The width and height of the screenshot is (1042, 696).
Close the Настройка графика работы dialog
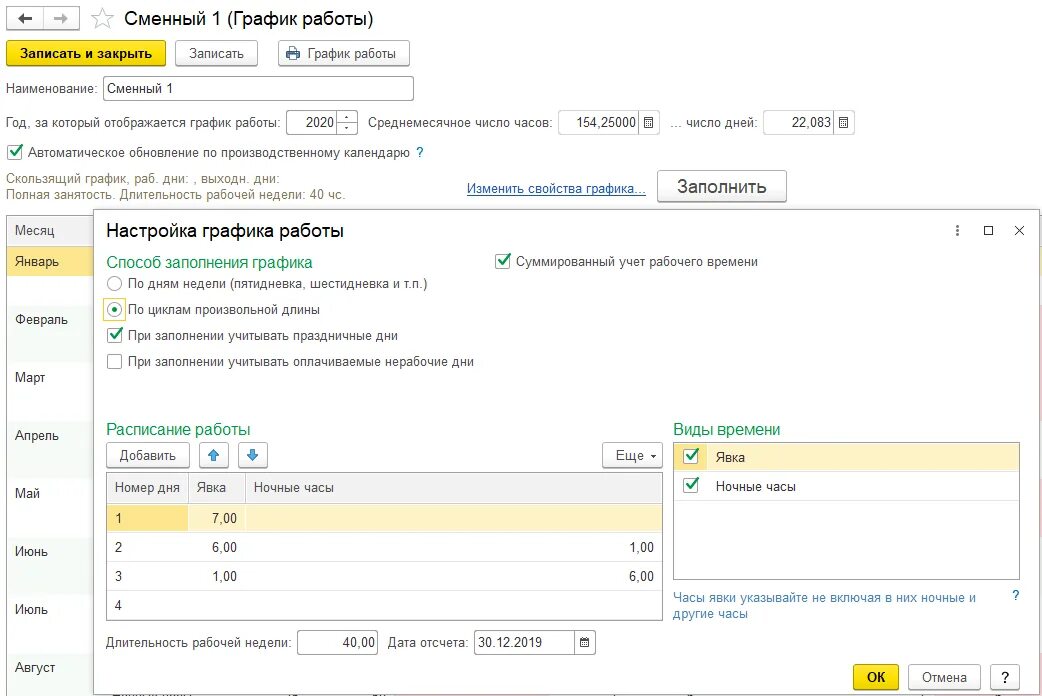pos(1019,231)
